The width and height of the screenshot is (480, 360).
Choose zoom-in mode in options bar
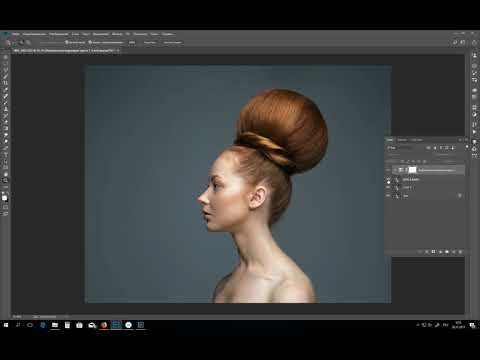21,42
